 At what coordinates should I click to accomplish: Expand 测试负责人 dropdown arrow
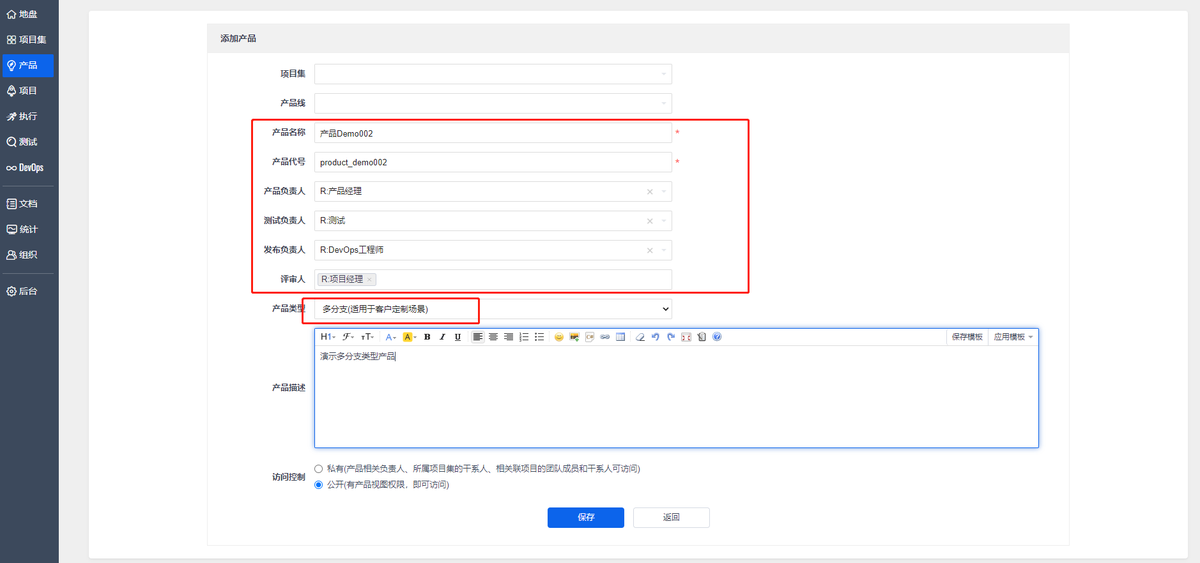664,220
